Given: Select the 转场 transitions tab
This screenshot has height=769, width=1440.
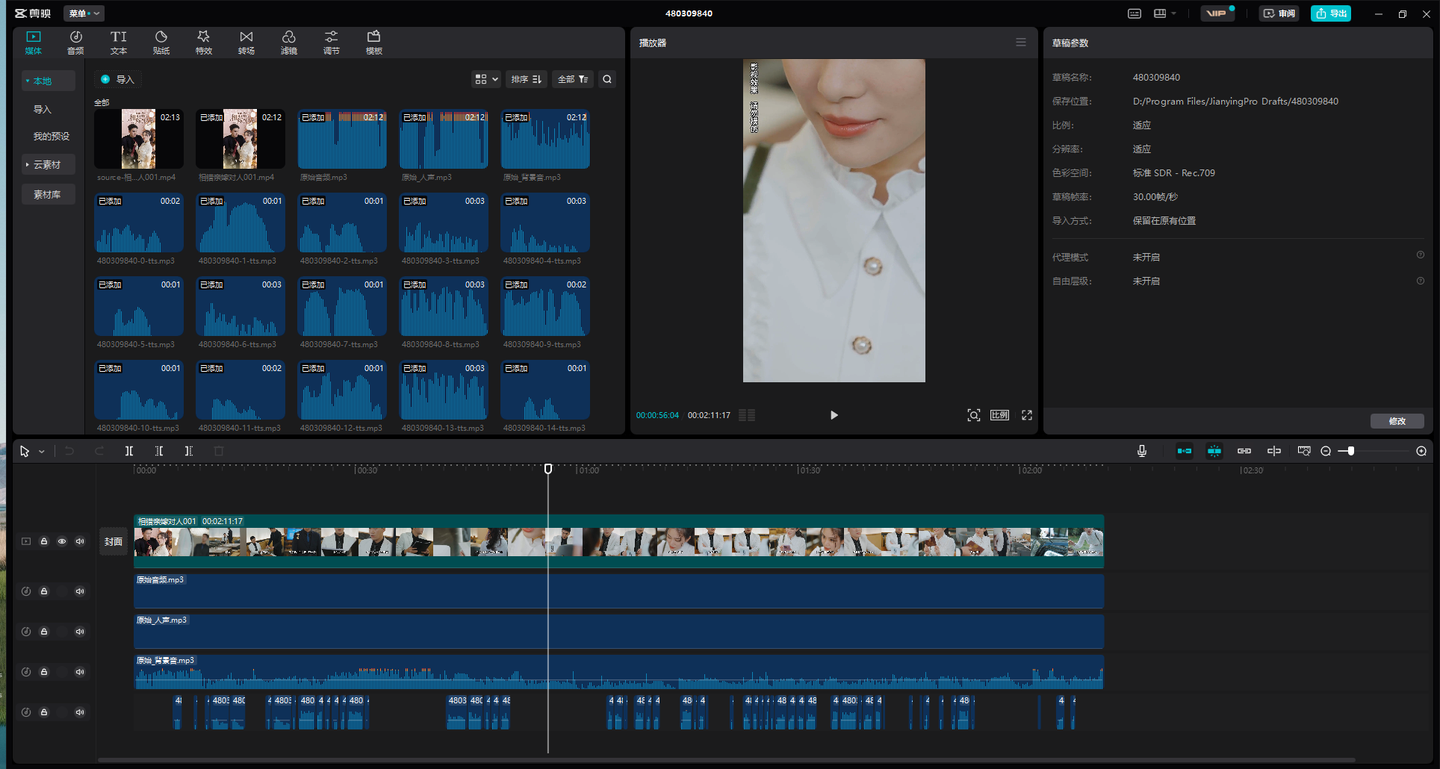Looking at the screenshot, I should (246, 42).
